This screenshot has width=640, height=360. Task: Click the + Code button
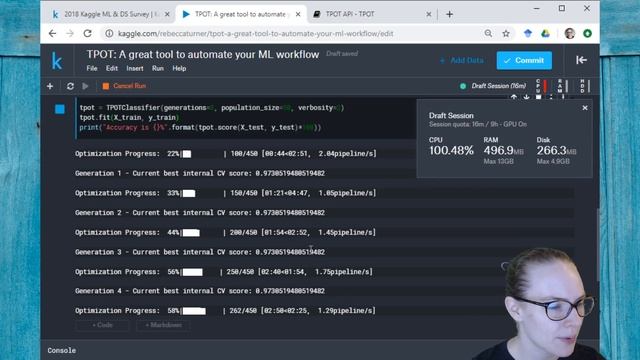[x=102, y=325]
